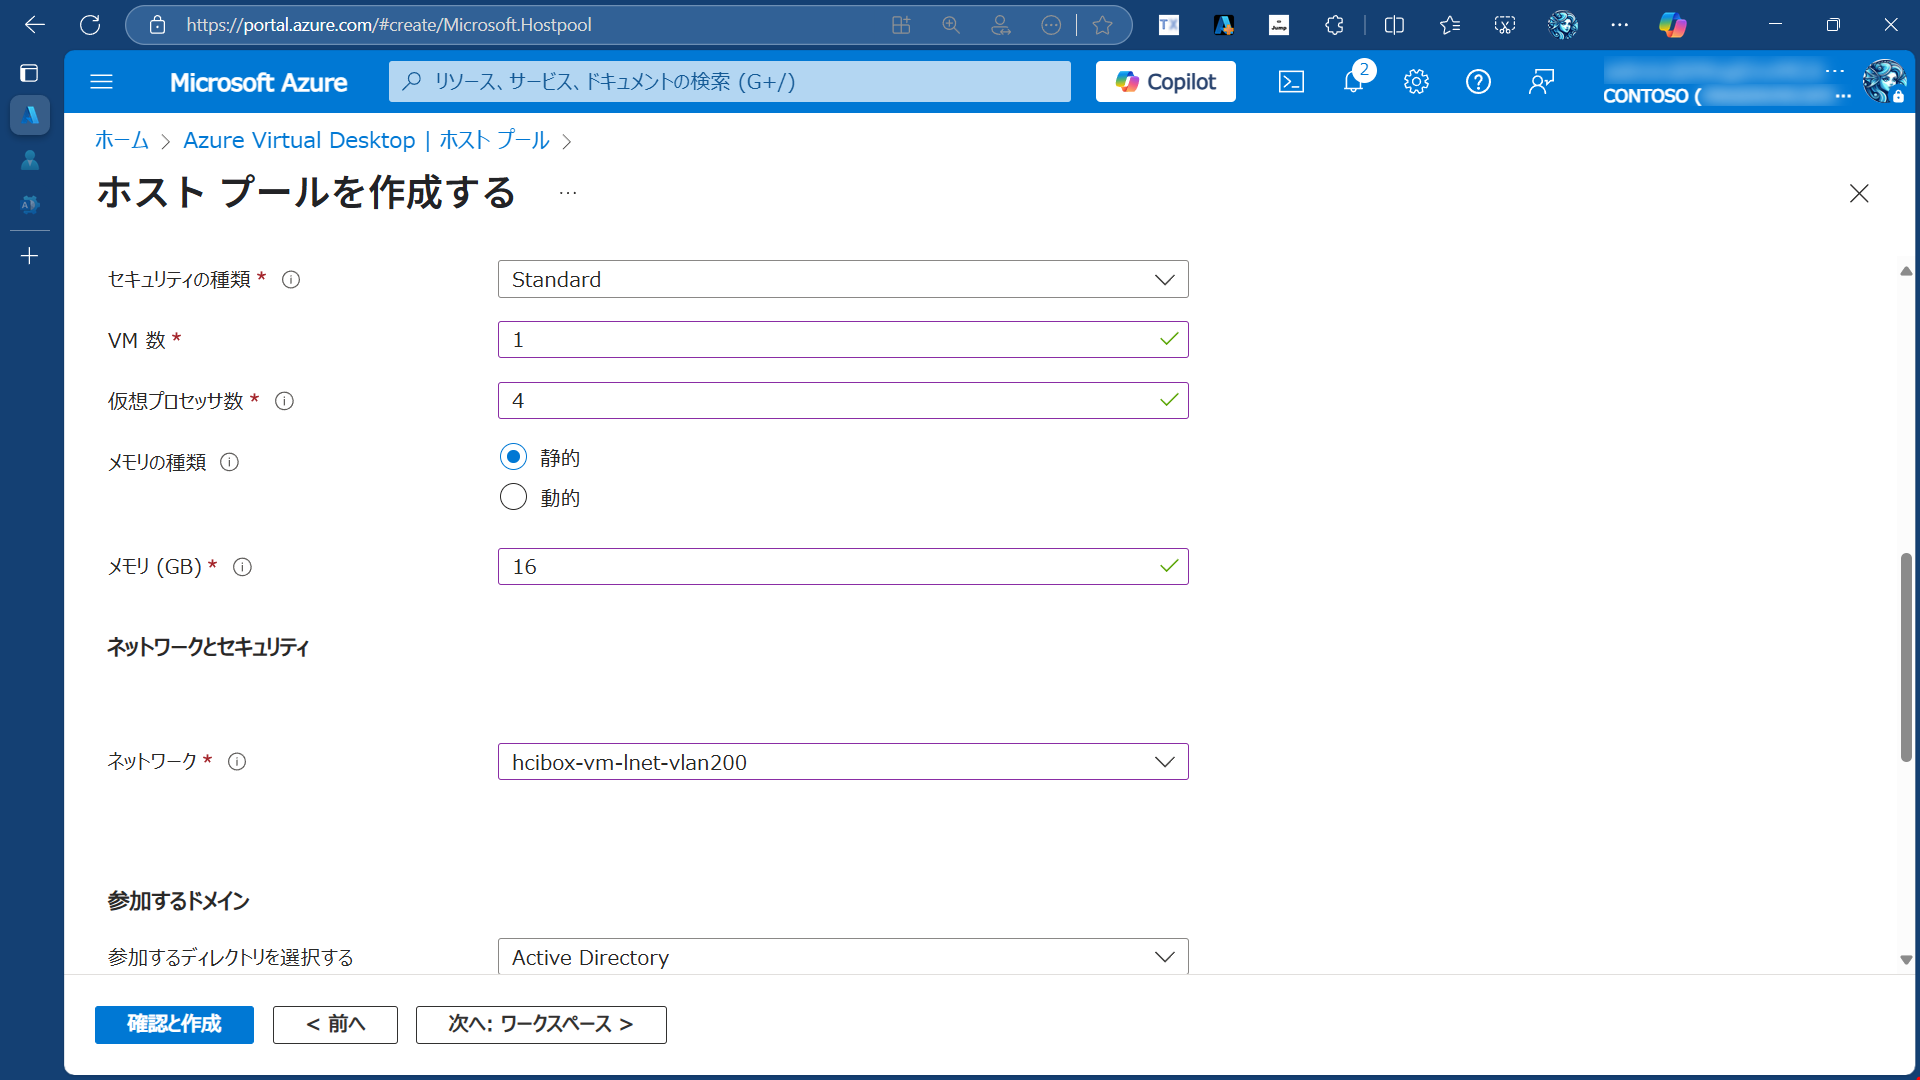Viewport: 1920px width, 1080px height.
Task: Open portal settings gear
Action: [1416, 82]
